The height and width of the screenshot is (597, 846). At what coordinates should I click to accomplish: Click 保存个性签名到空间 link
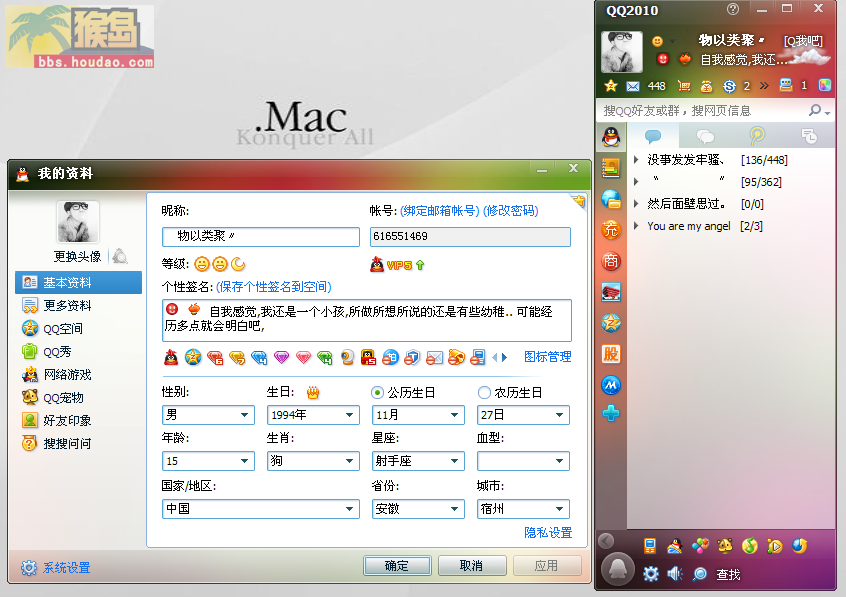click(274, 287)
